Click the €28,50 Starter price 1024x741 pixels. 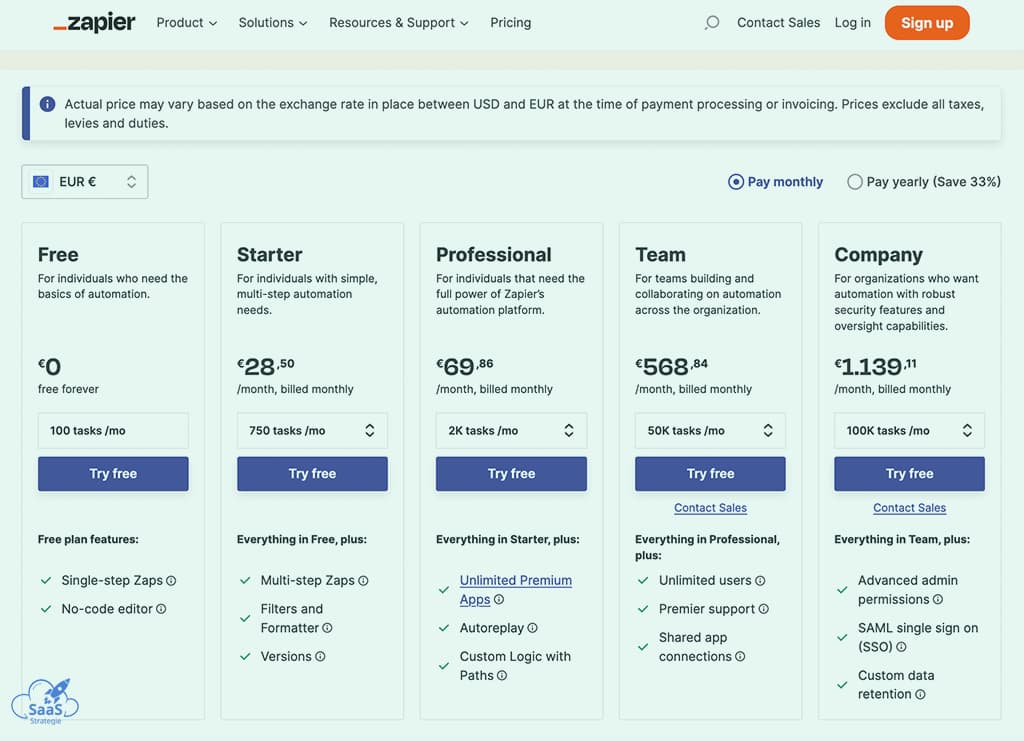(x=266, y=366)
